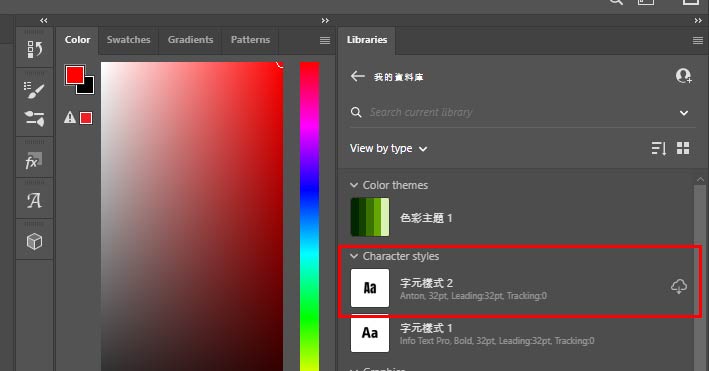Switch to grid view icon
Viewport: 709px width, 371px height.
click(683, 148)
